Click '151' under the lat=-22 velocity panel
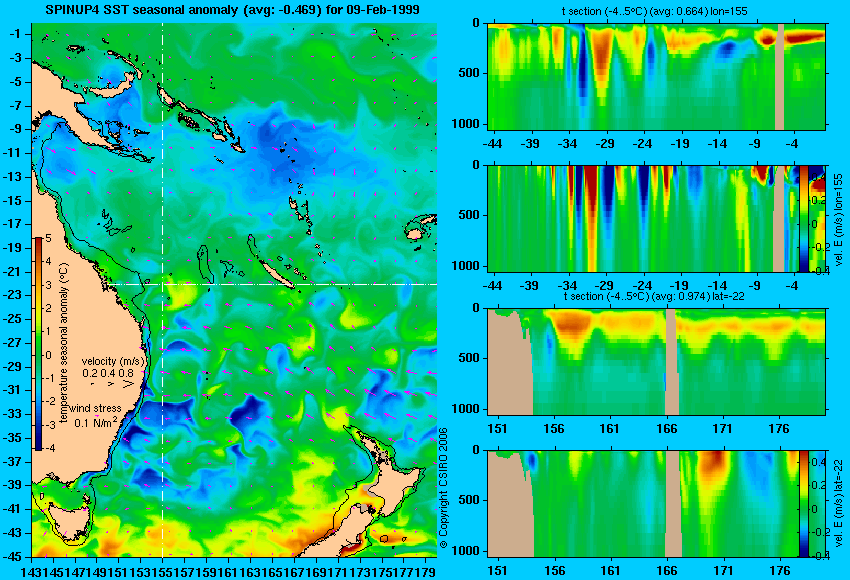 click(498, 571)
